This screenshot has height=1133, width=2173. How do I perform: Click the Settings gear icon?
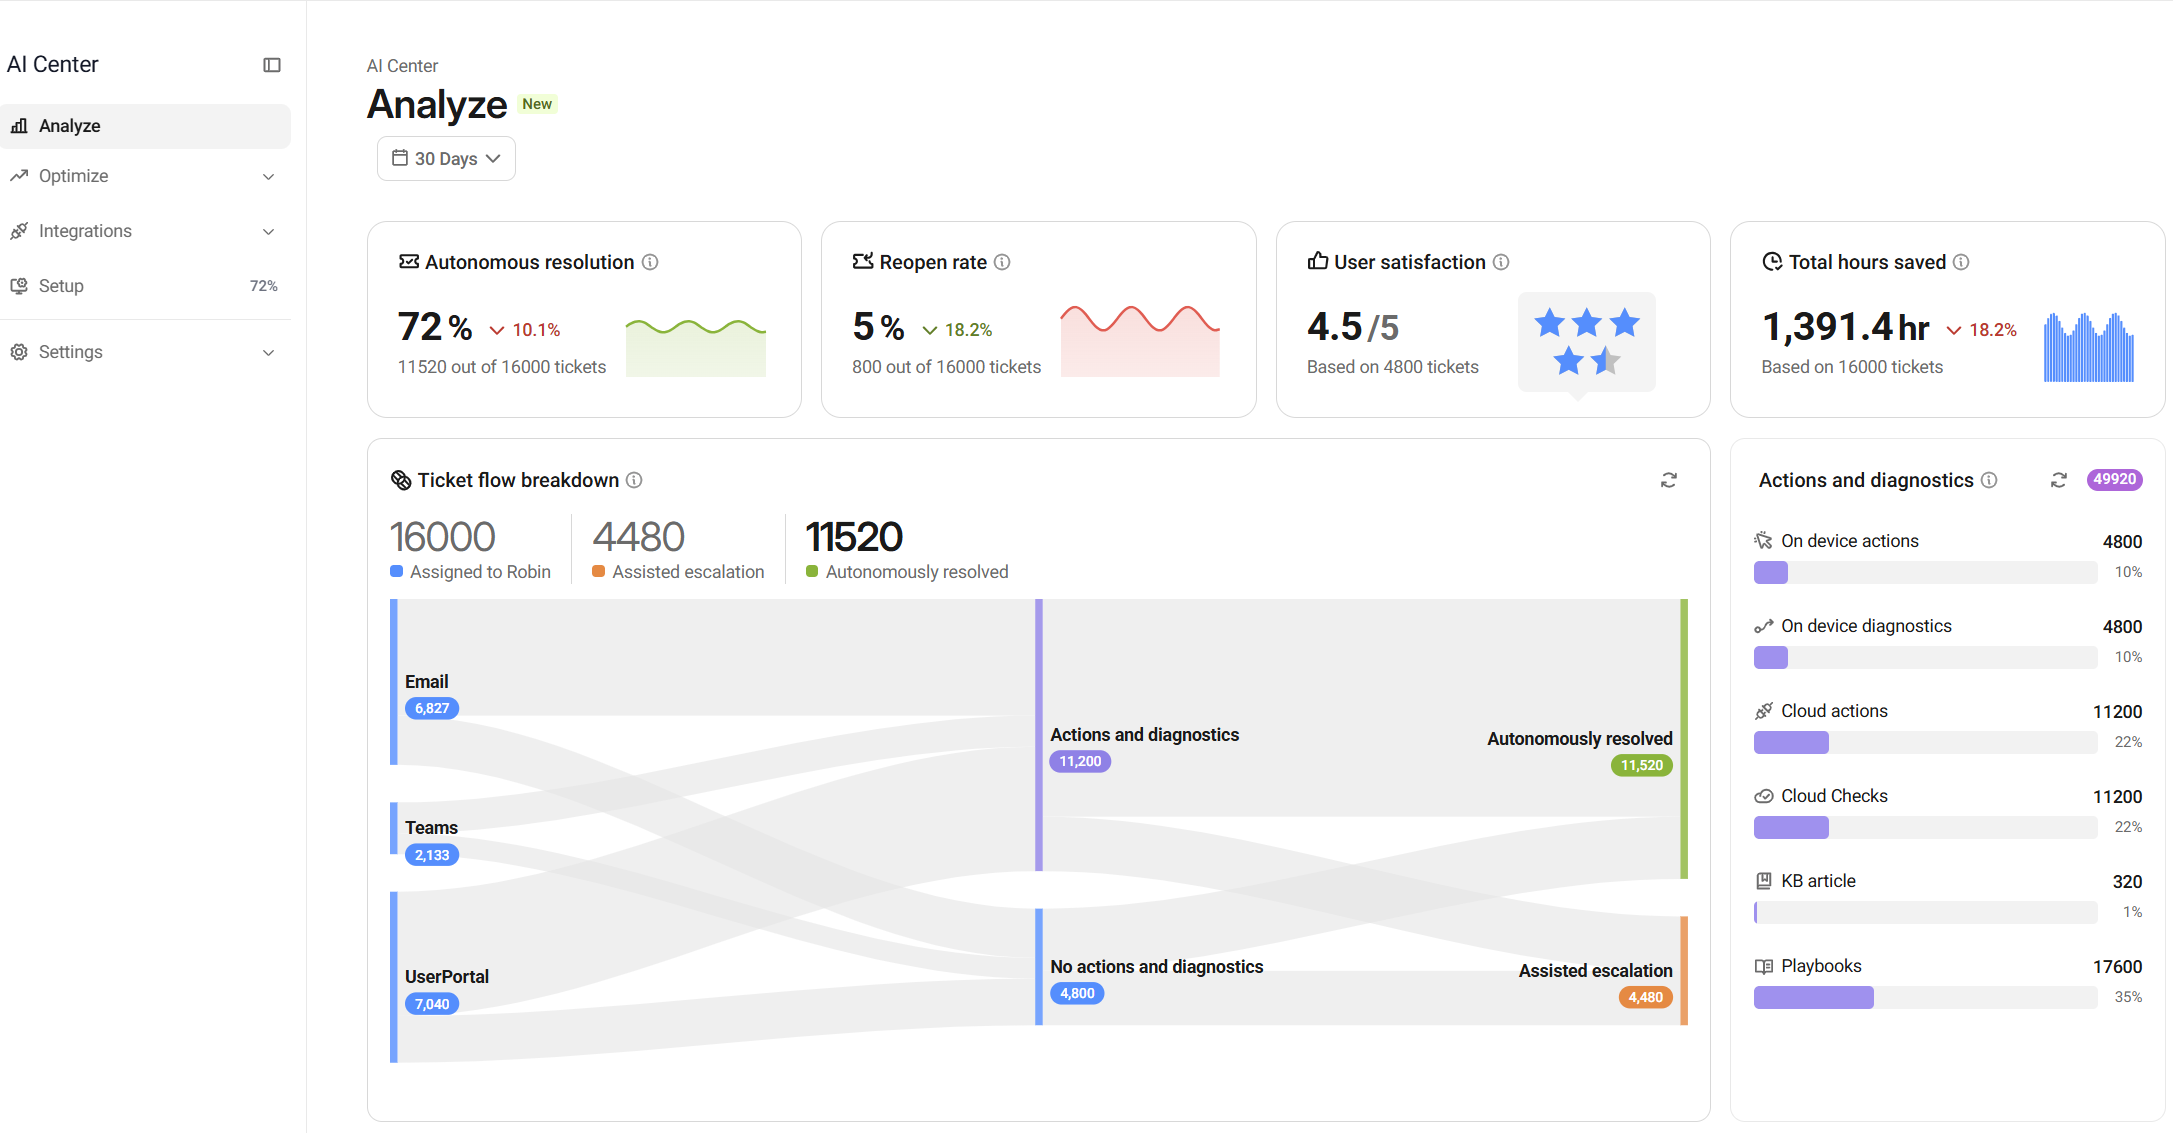19,352
